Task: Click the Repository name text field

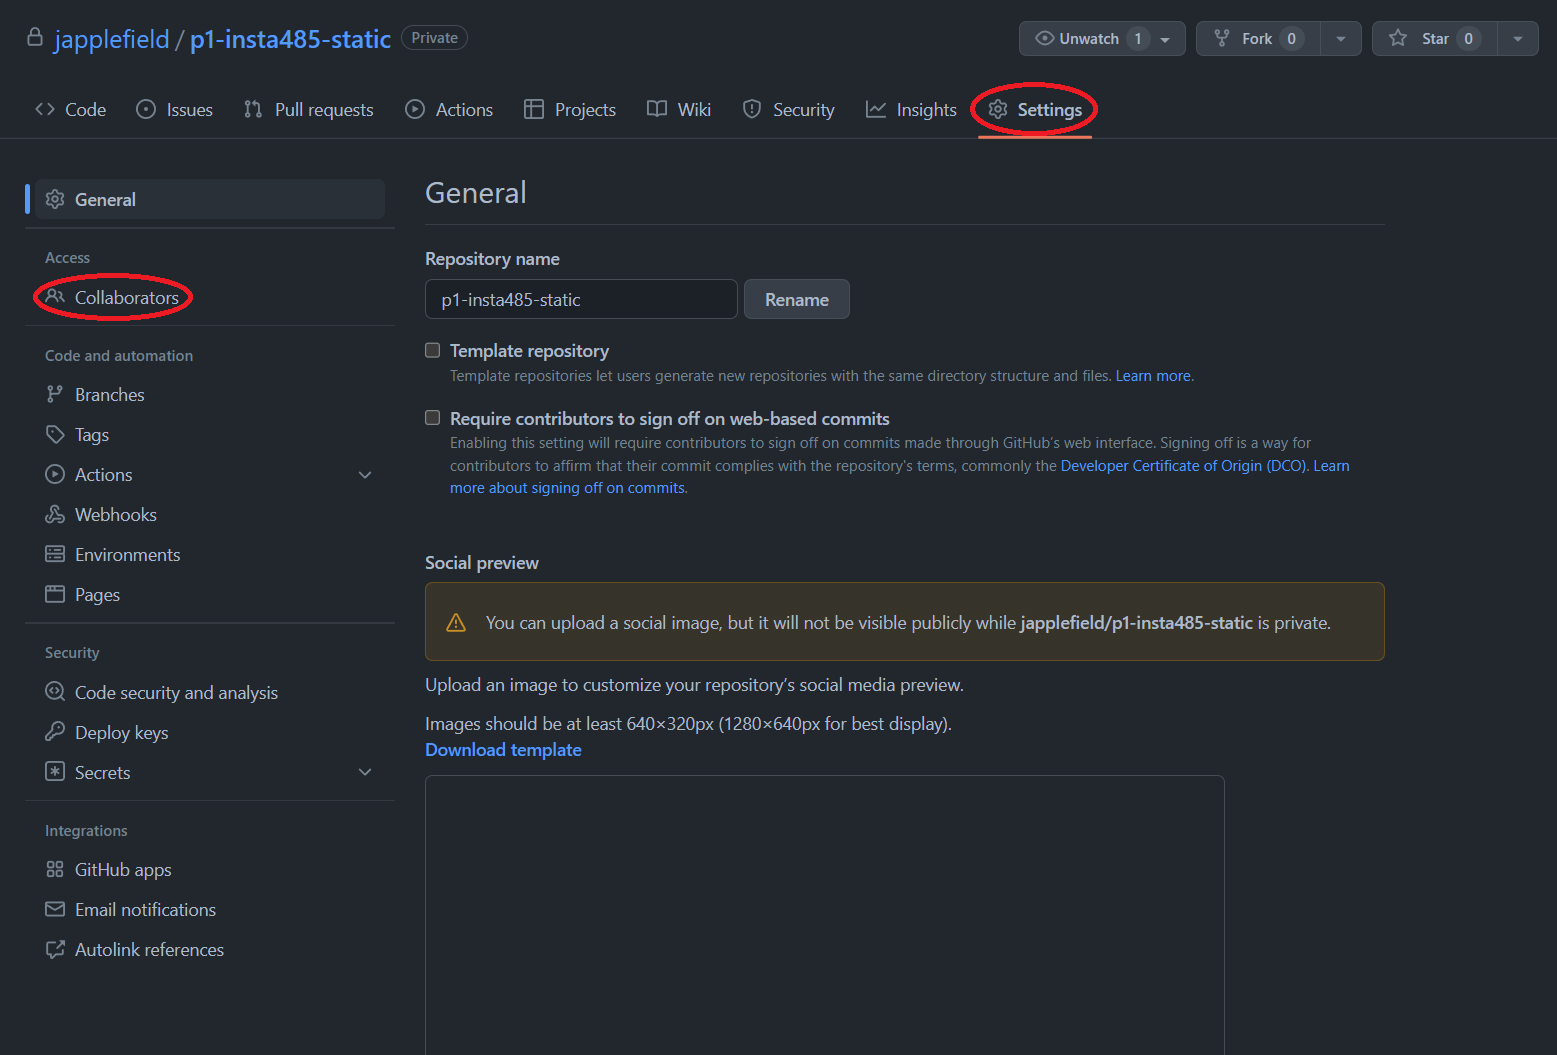Action: 581,299
